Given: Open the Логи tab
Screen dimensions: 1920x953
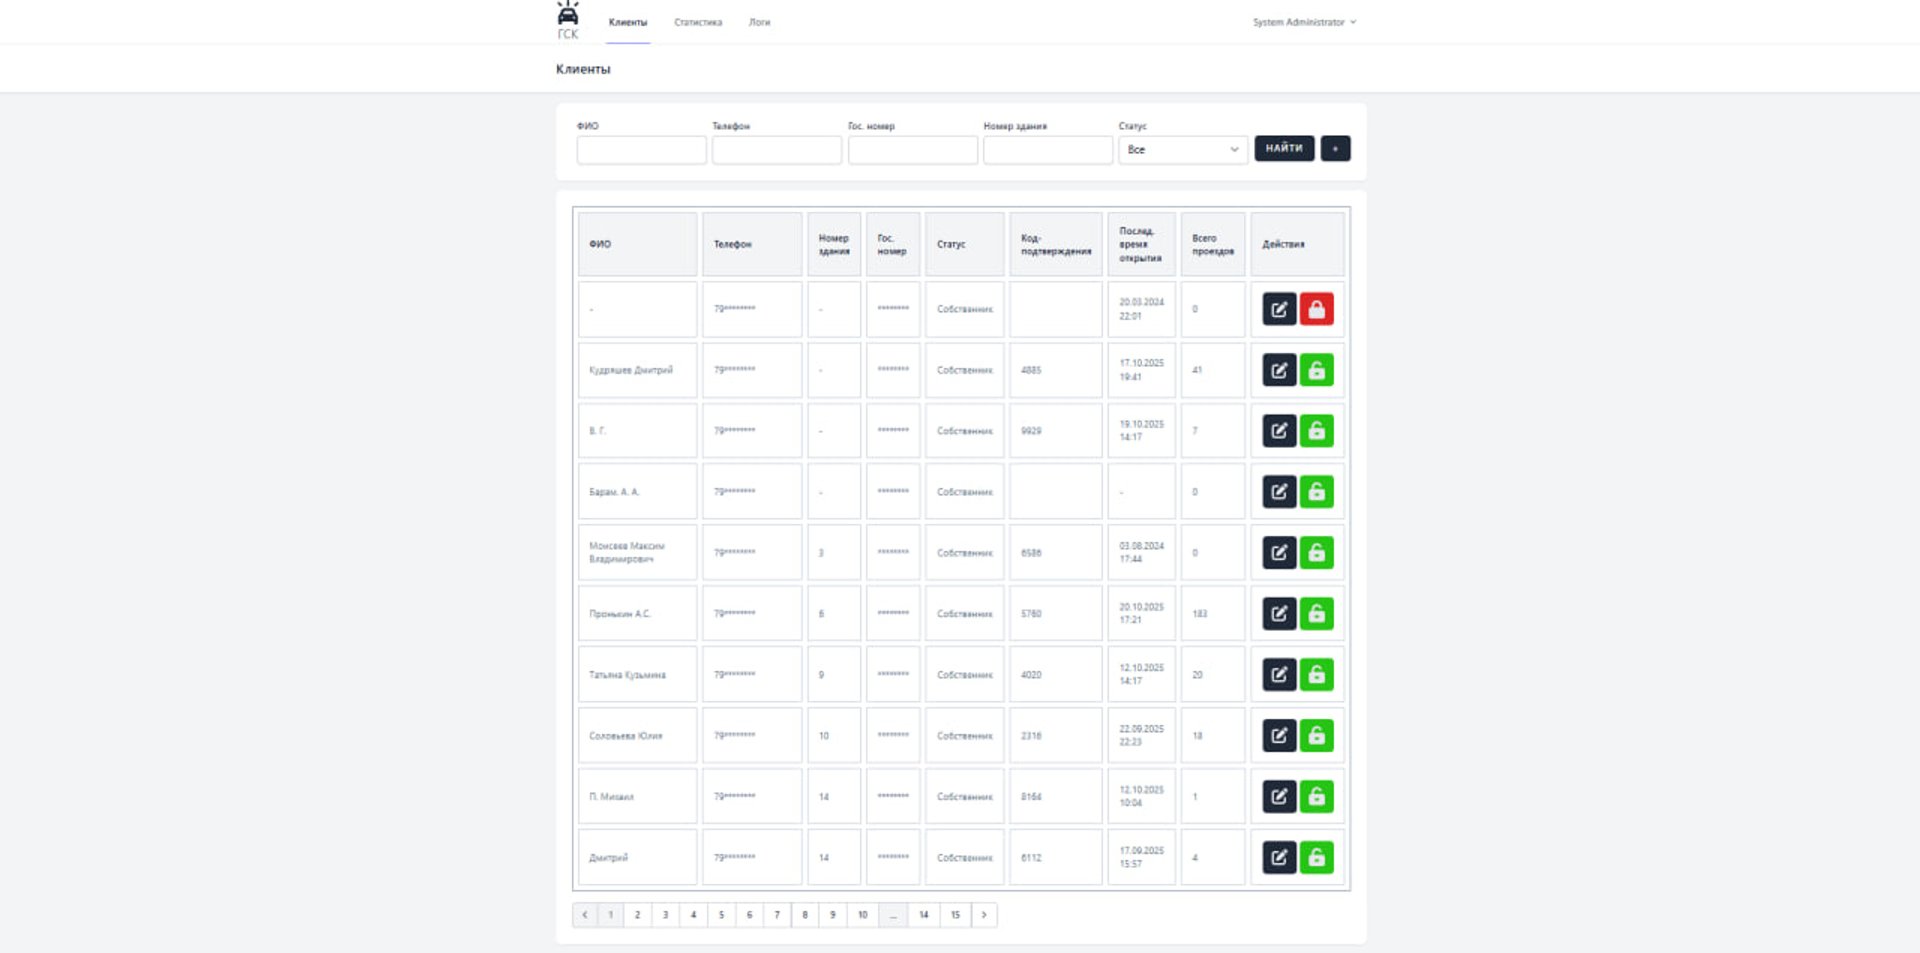Looking at the screenshot, I should click(760, 22).
